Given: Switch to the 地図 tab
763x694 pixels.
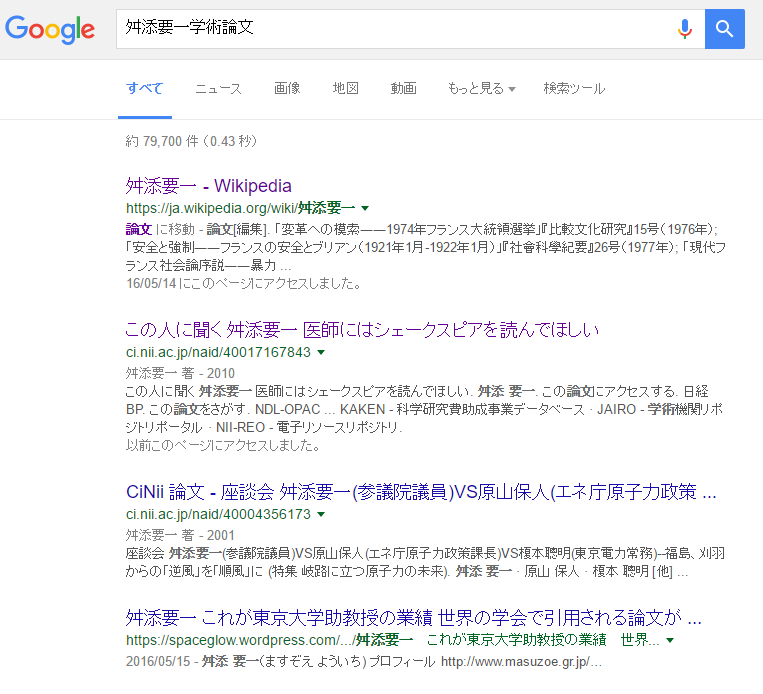Looking at the screenshot, I should 346,88.
